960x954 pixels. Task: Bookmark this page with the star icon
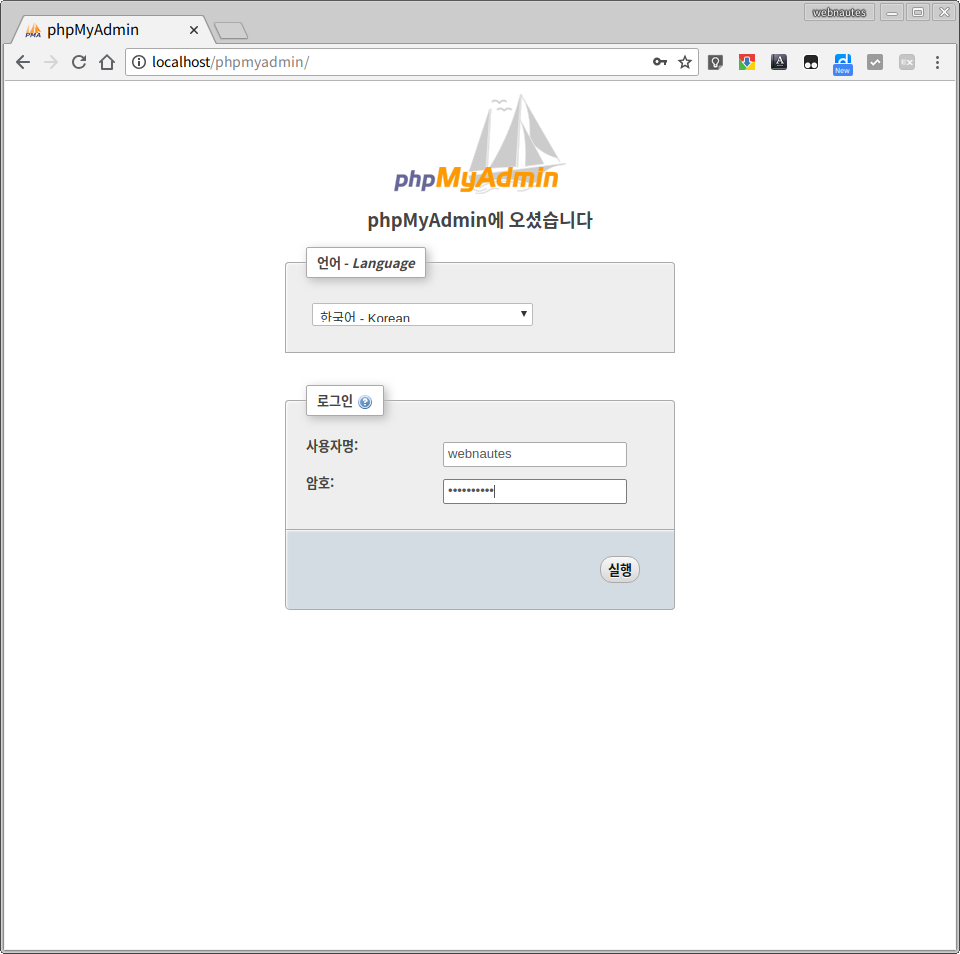[685, 62]
